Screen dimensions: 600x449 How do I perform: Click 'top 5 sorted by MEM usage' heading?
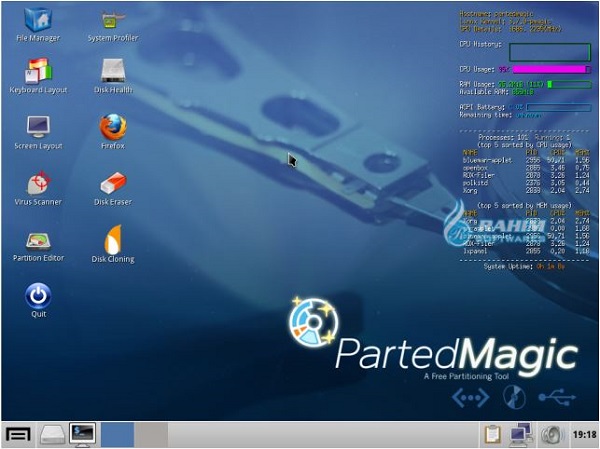pyautogui.click(x=524, y=206)
